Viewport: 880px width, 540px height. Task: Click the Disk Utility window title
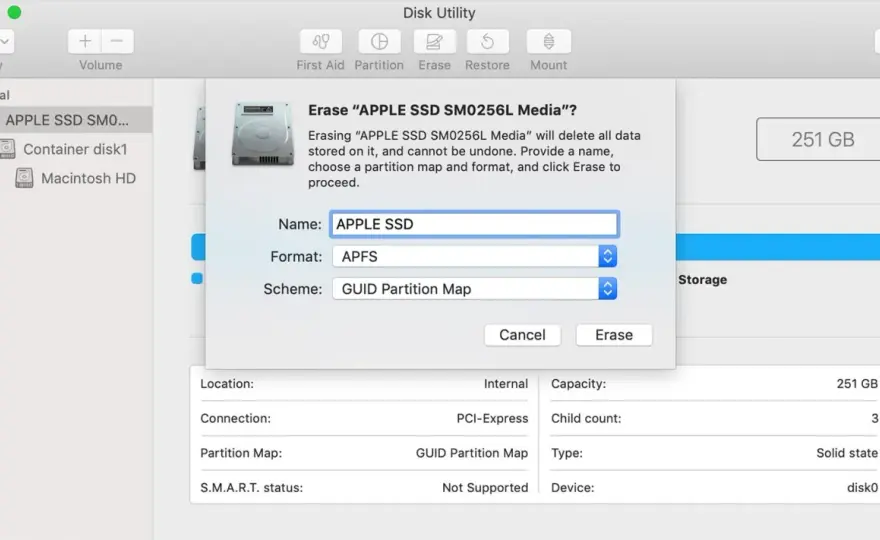pos(439,13)
